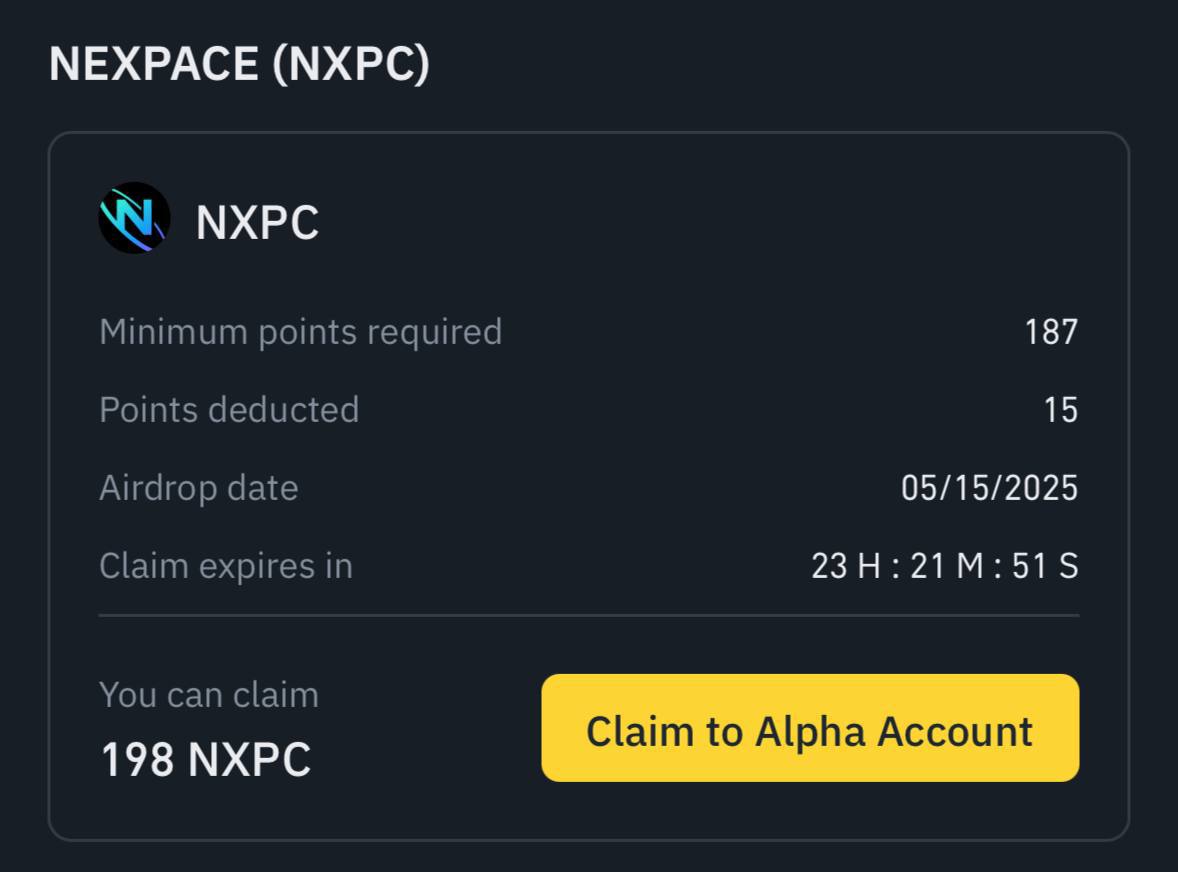Select the 198 NXPC claim amount
Screen dimensions: 1178x872
205,759
